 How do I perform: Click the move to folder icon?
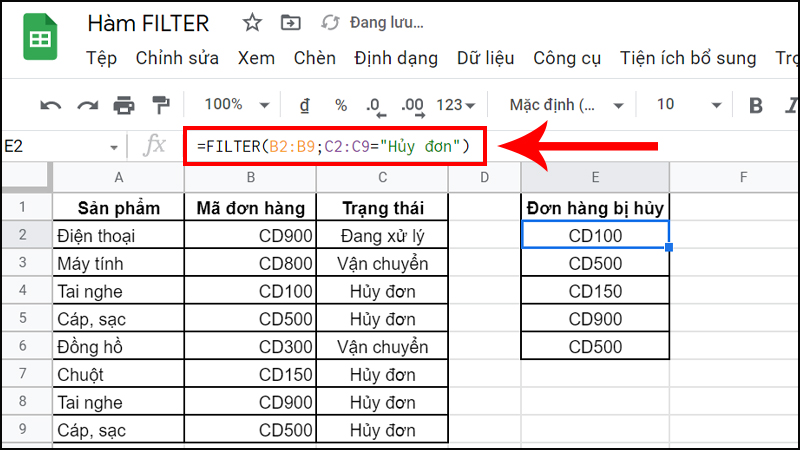[291, 22]
